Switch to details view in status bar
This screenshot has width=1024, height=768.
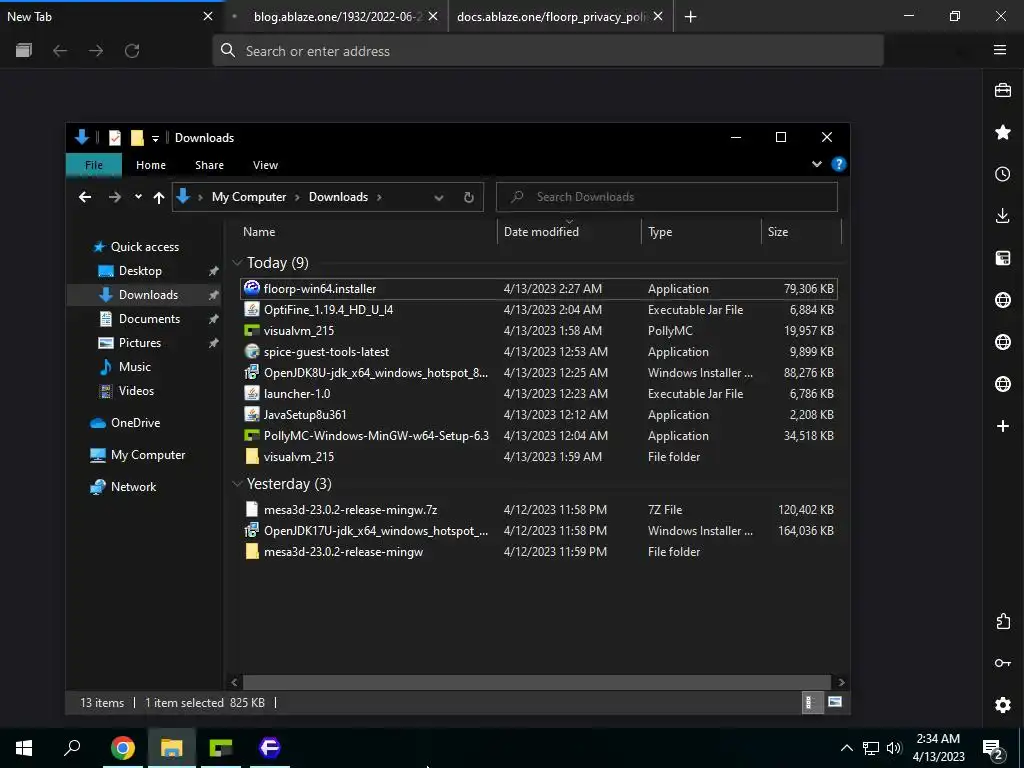(x=810, y=702)
